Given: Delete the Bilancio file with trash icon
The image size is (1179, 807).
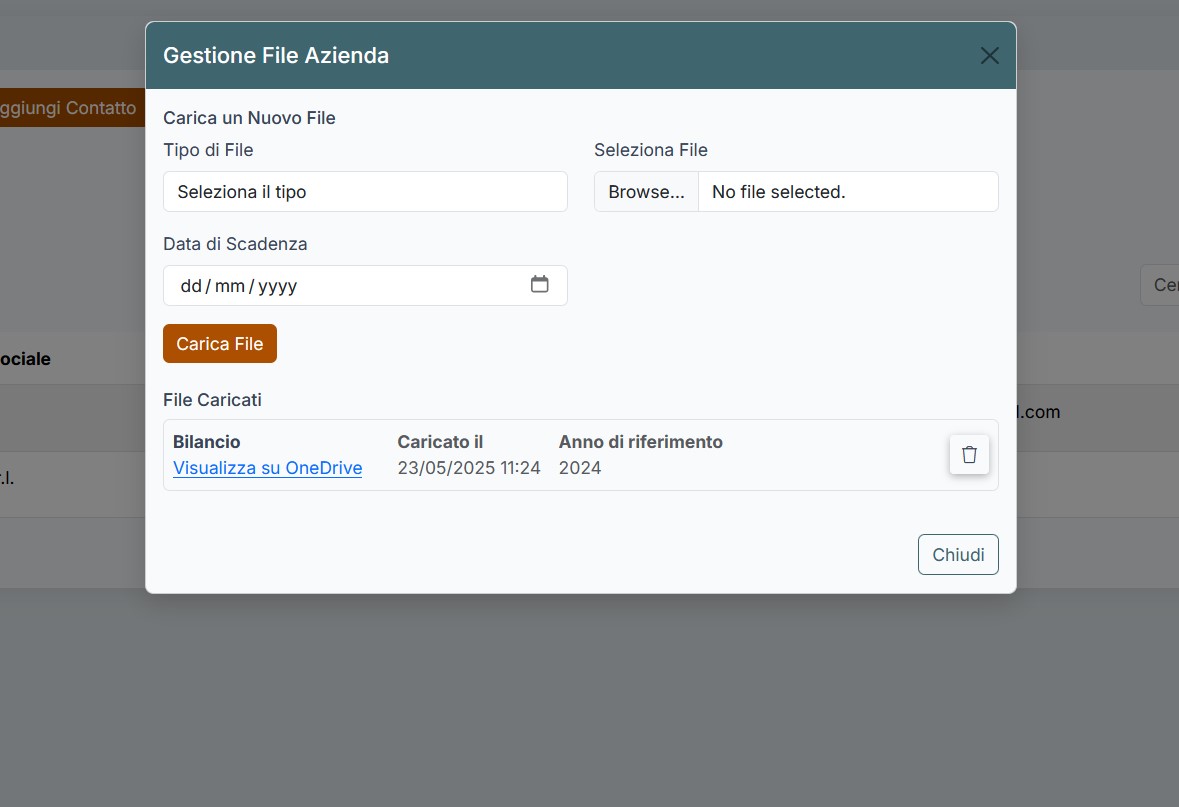Looking at the screenshot, I should click(969, 455).
